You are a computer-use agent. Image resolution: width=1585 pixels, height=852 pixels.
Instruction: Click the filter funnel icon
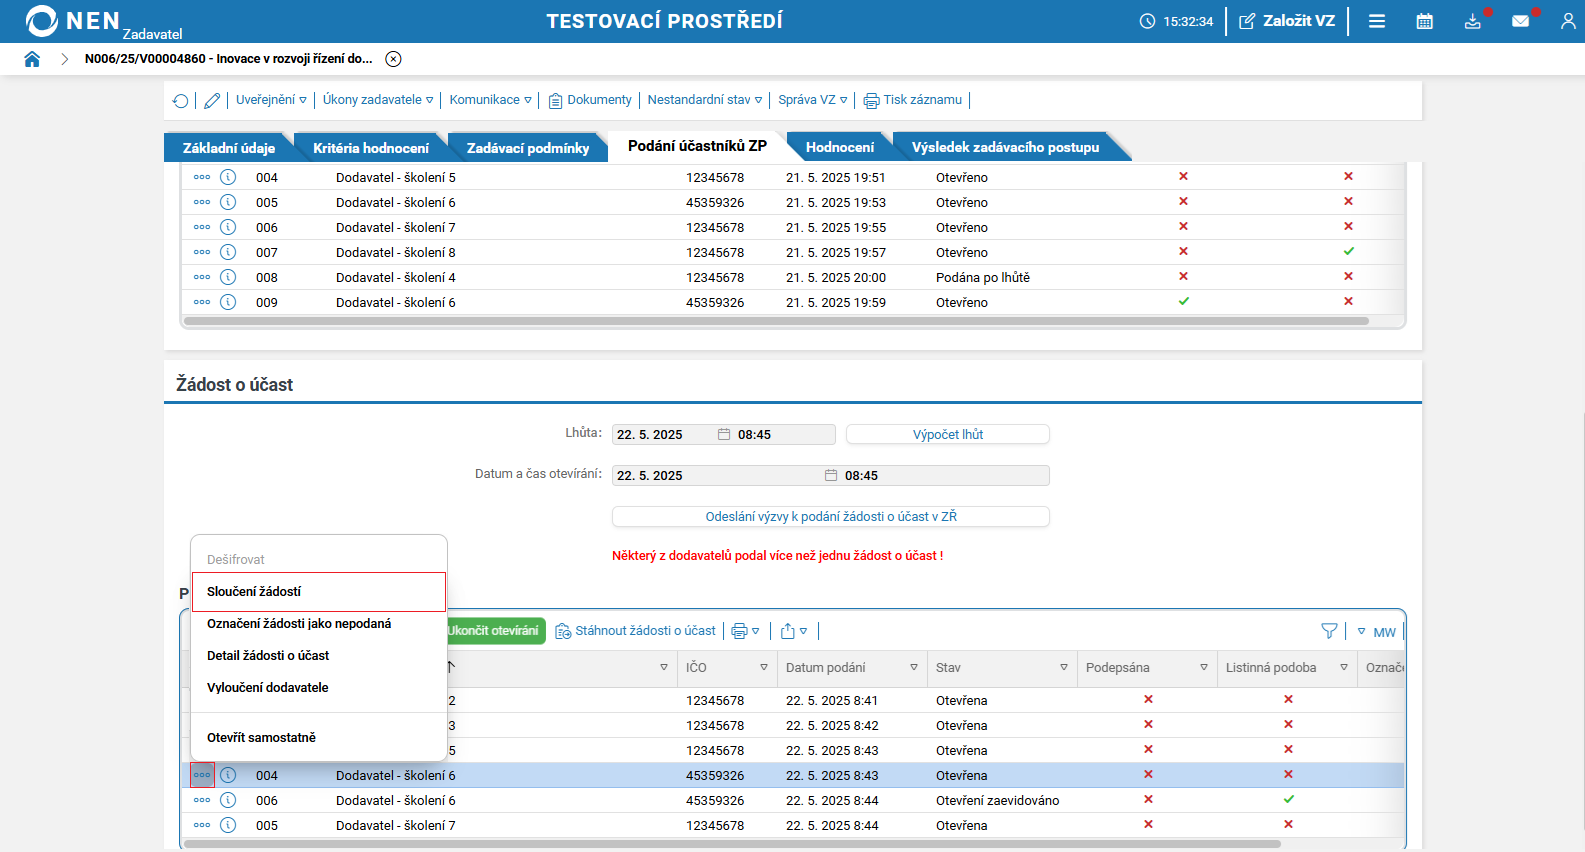coord(1329,631)
